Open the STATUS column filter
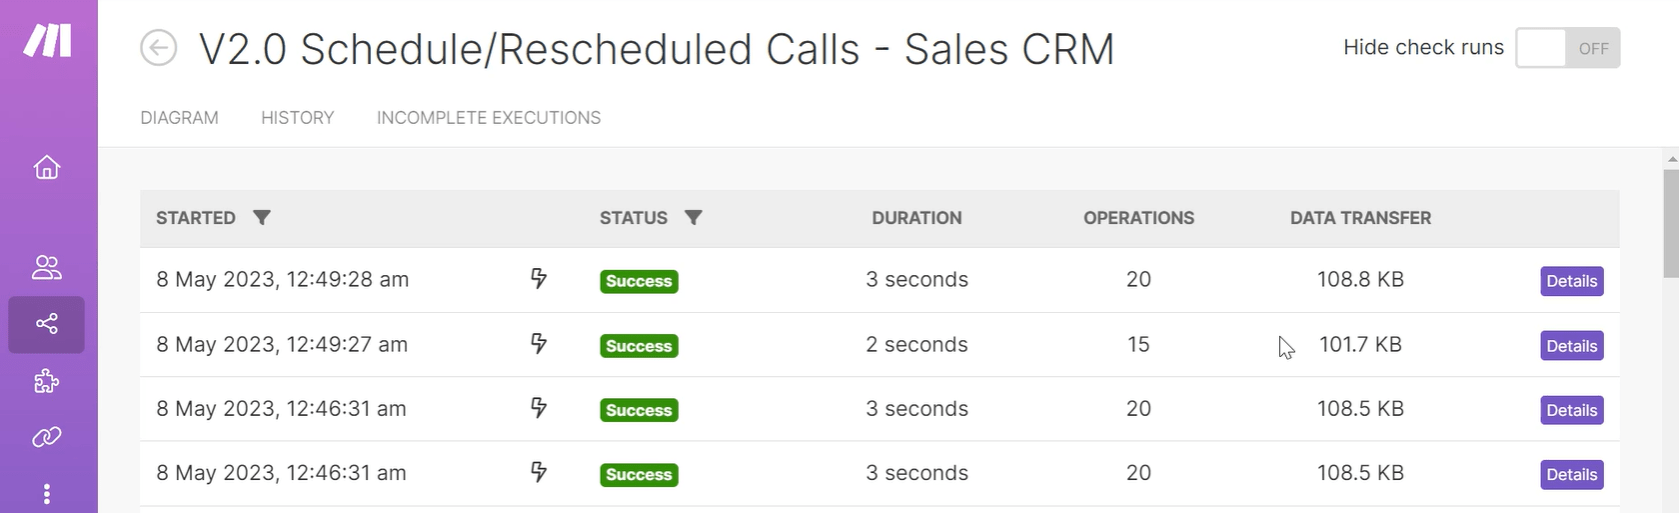This screenshot has height=513, width=1679. click(693, 218)
